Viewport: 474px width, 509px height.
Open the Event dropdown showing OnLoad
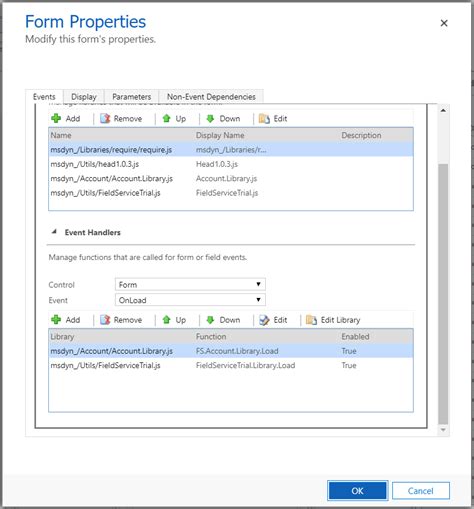(x=190, y=300)
